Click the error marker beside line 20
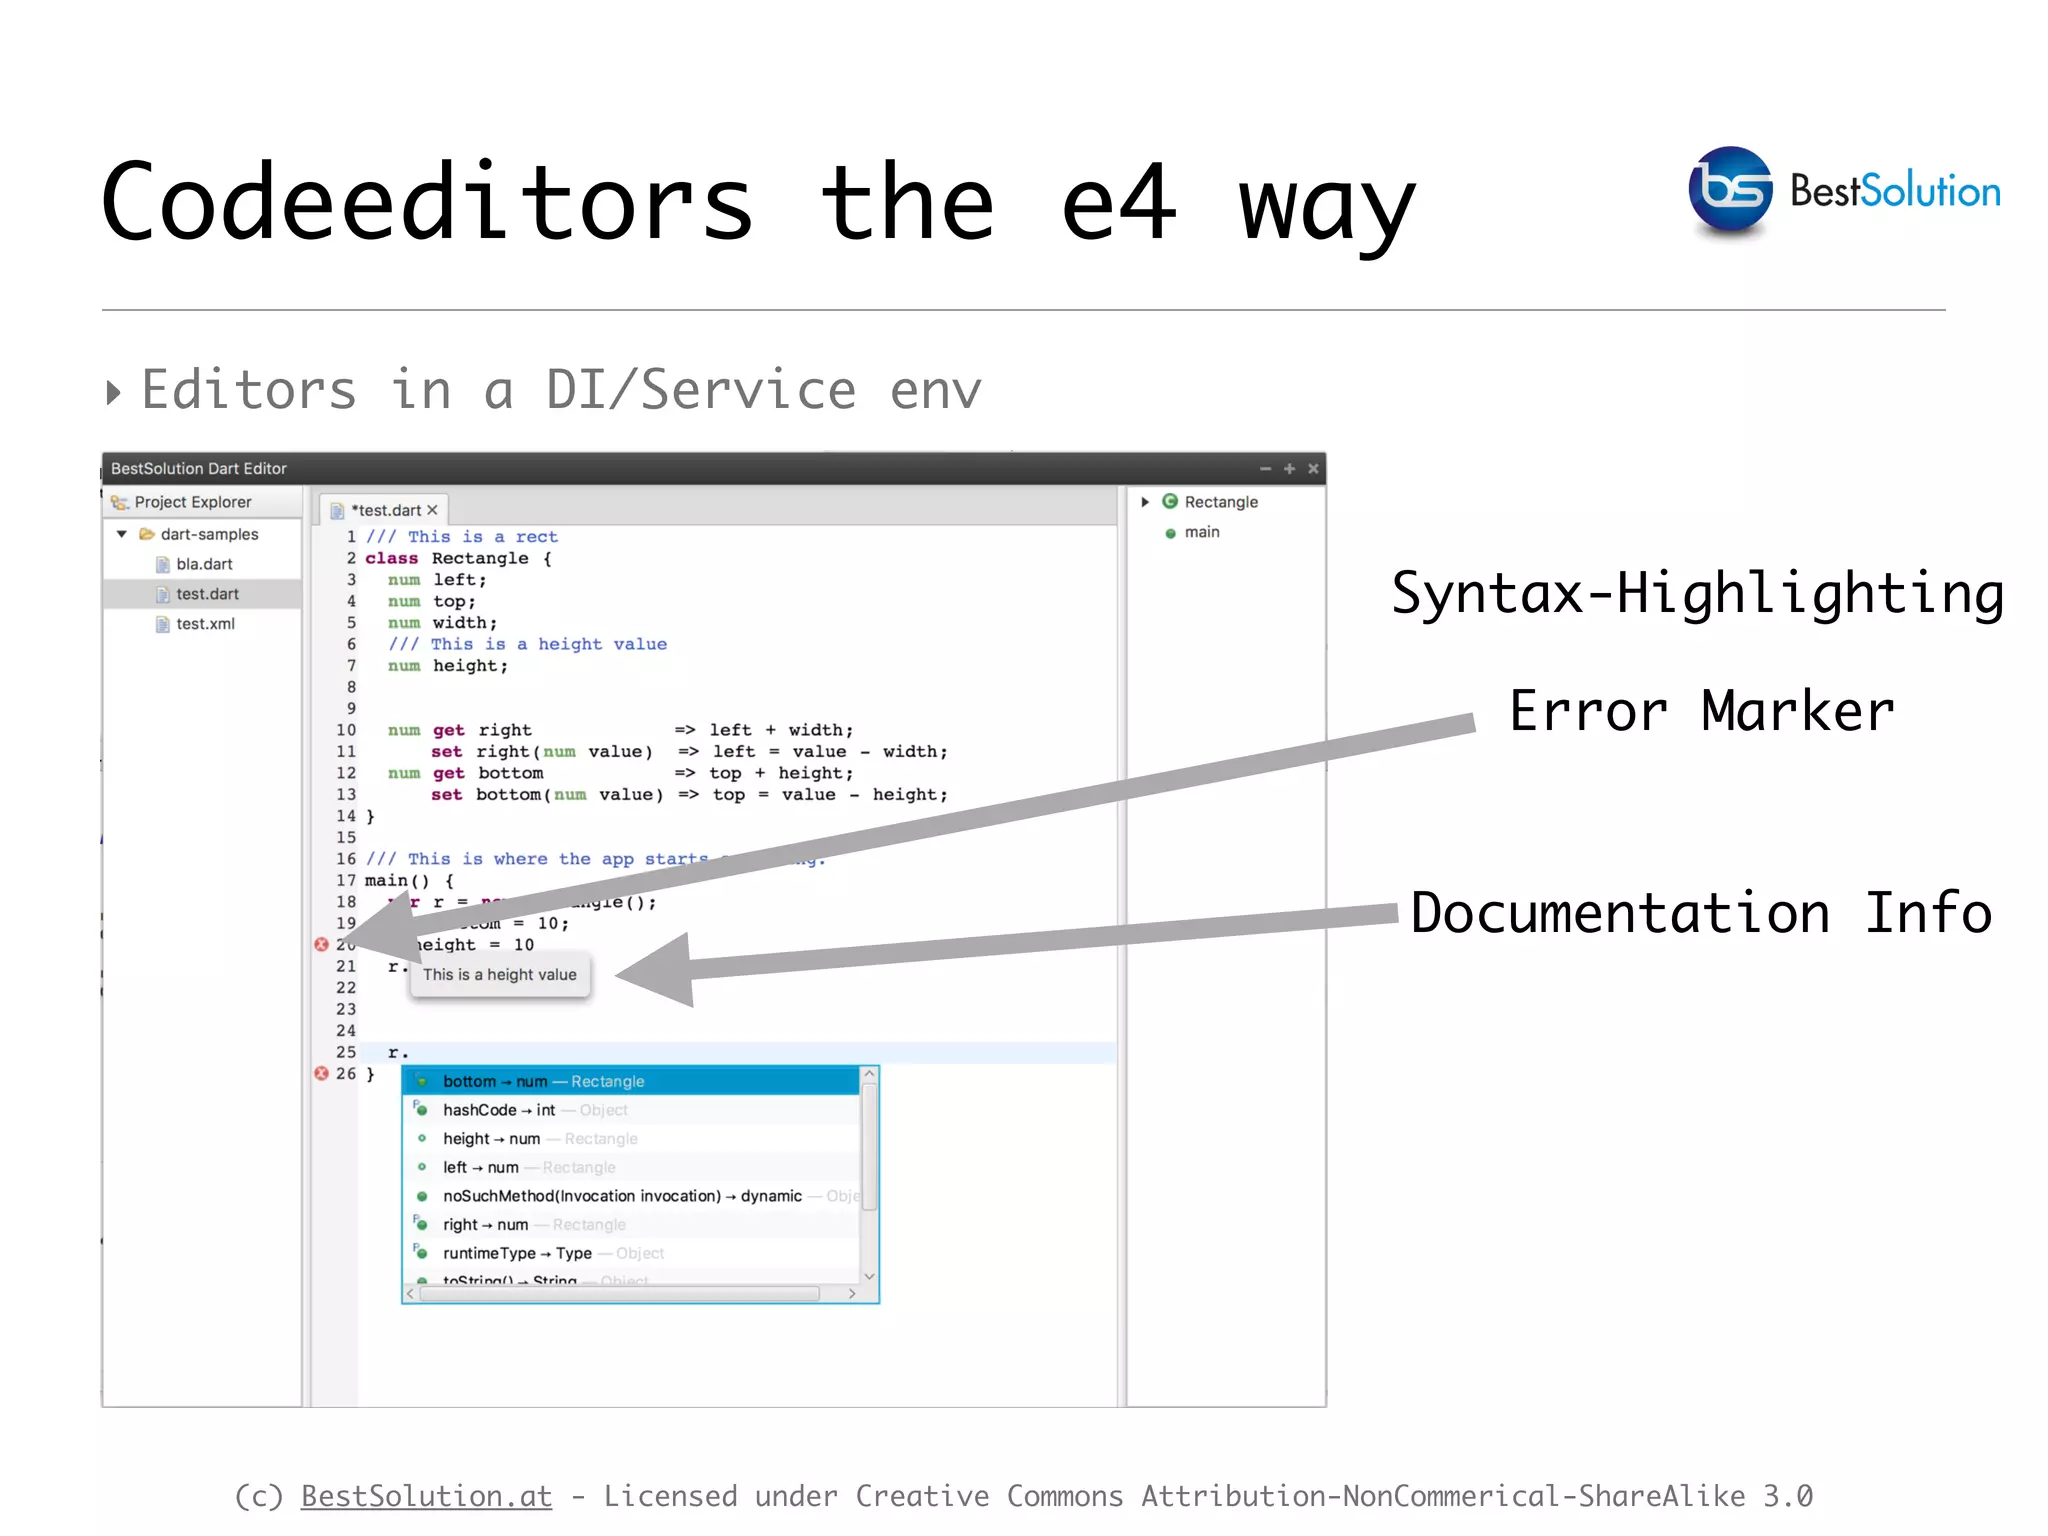Viewport: 2048px width, 1536px height. 321,944
